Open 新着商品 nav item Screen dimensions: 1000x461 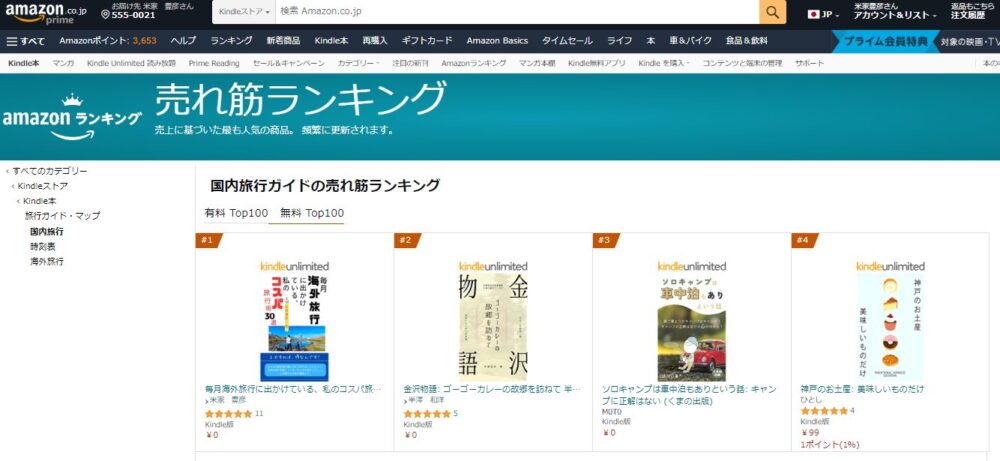283,41
